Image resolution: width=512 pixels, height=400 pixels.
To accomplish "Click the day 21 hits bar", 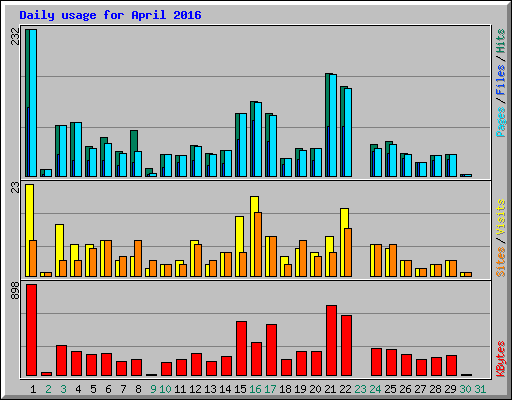I will (327, 125).
